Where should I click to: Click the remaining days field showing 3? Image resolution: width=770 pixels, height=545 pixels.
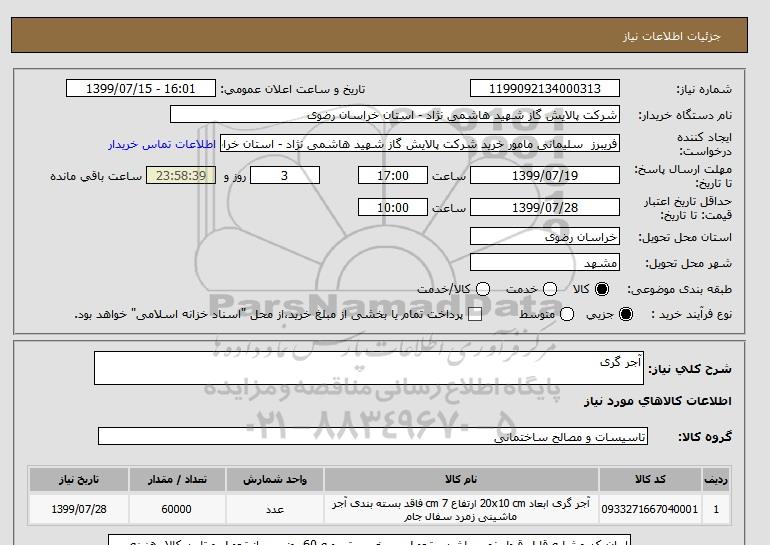click(x=285, y=175)
